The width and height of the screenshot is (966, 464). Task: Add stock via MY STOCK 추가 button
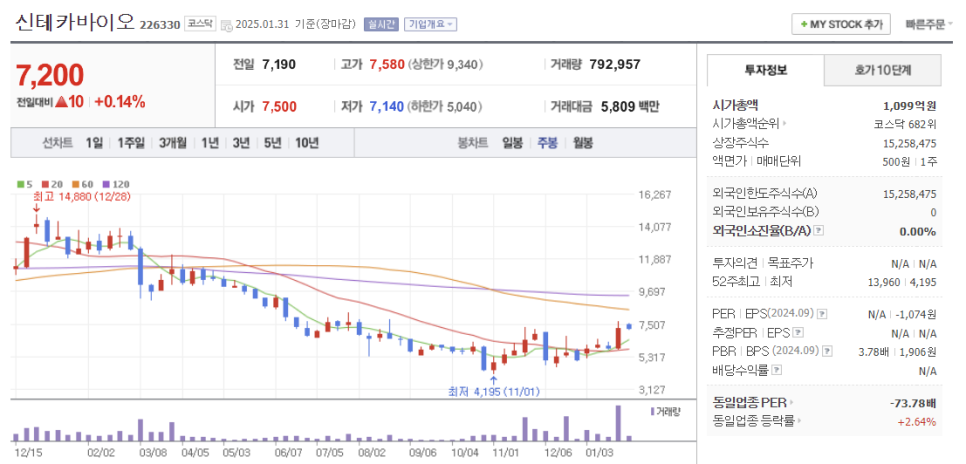pos(841,25)
